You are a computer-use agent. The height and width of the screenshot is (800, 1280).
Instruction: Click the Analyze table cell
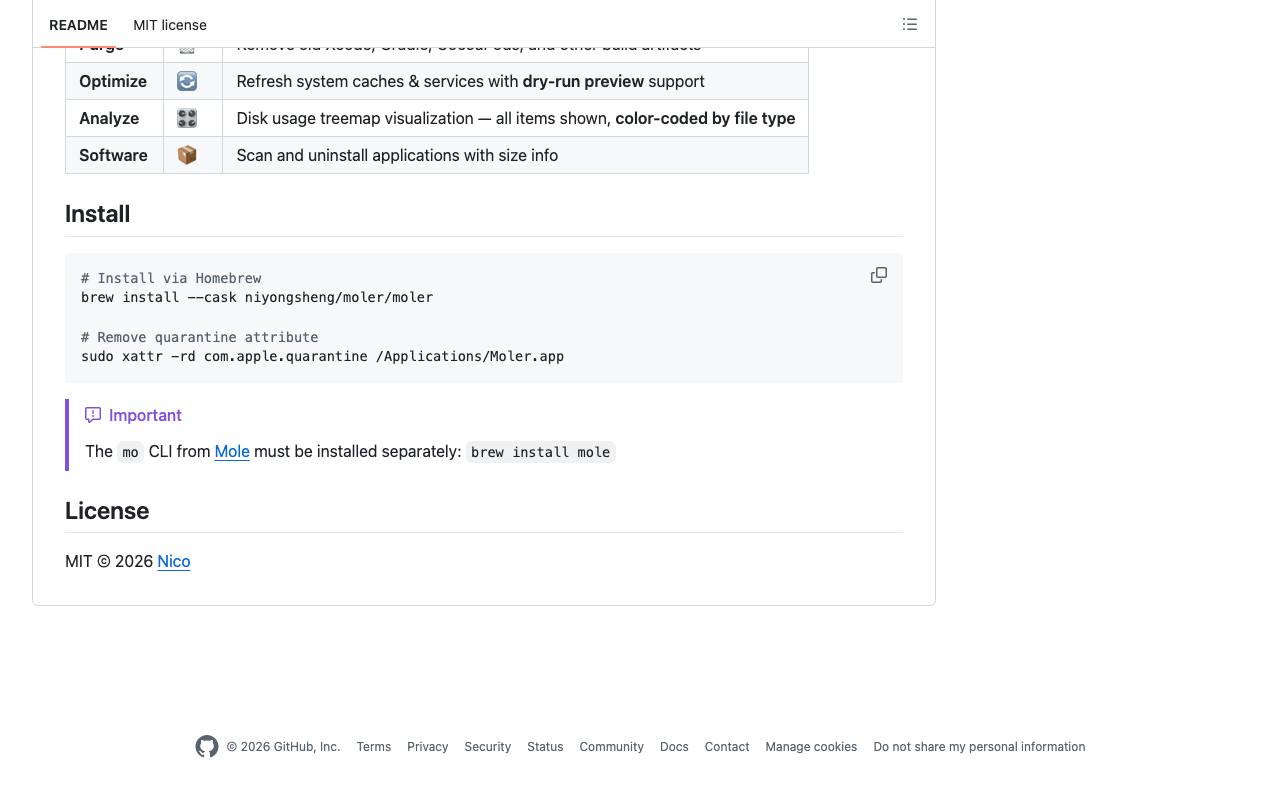pyautogui.click(x=114, y=118)
